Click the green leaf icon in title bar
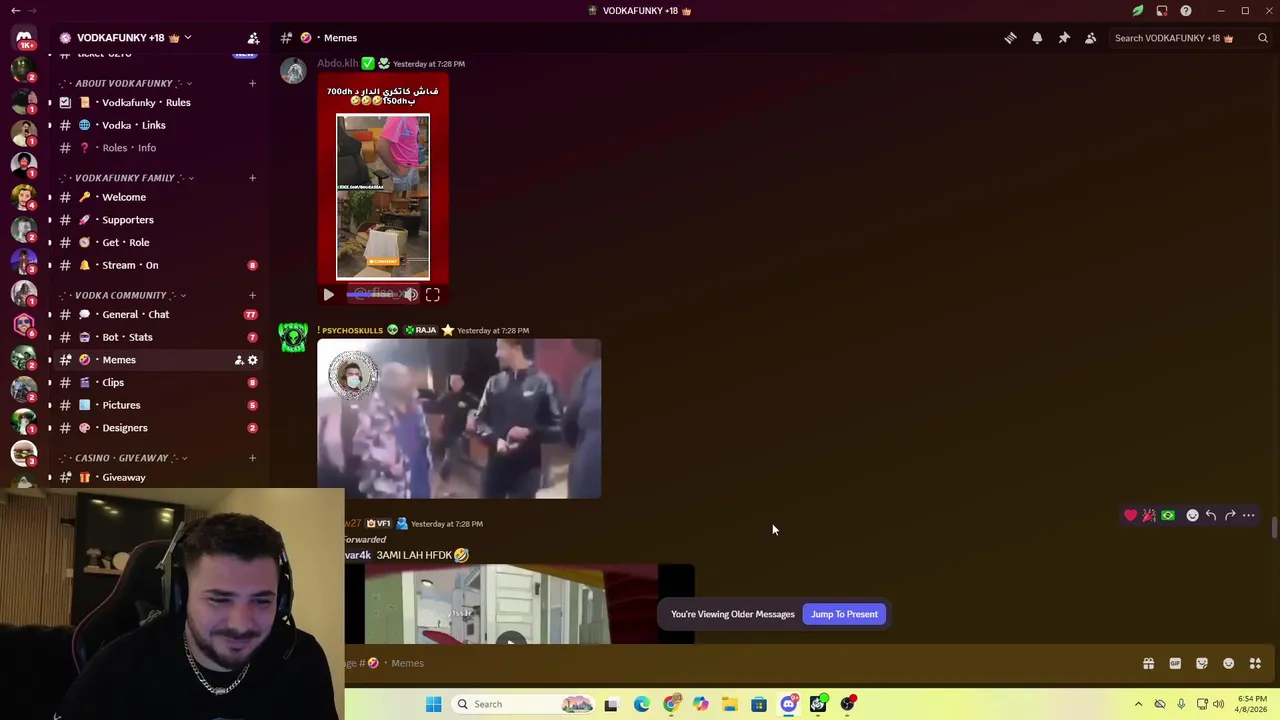The height and width of the screenshot is (720, 1280). 1138,11
